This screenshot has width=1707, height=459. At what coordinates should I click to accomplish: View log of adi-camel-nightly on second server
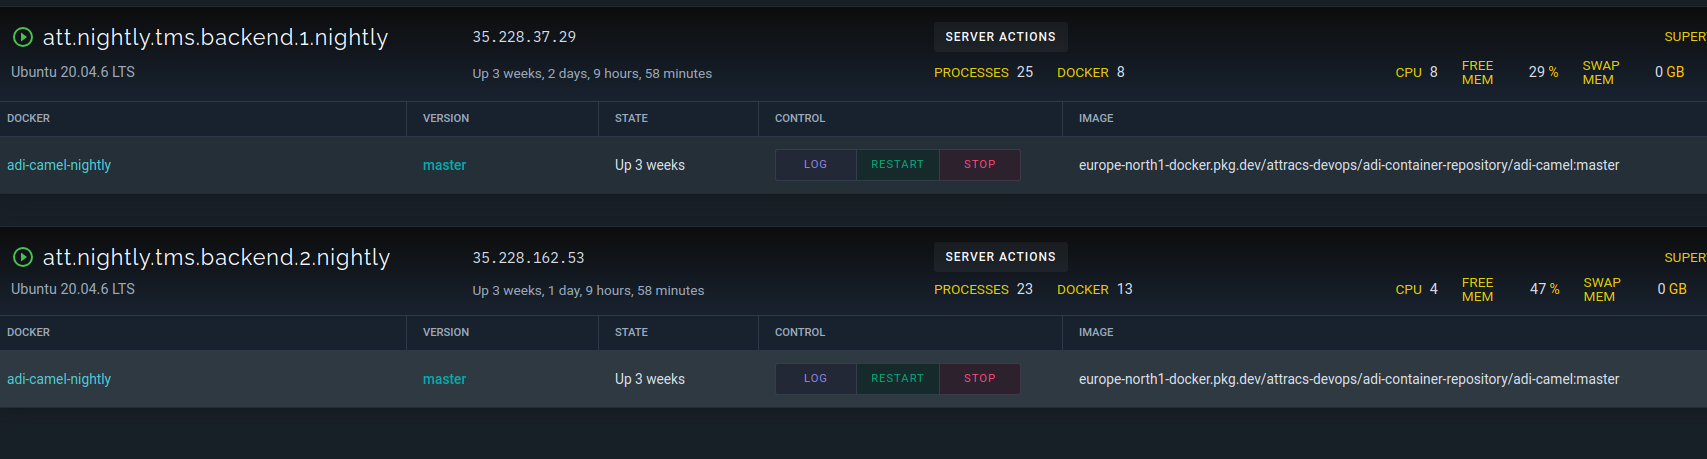pos(816,379)
